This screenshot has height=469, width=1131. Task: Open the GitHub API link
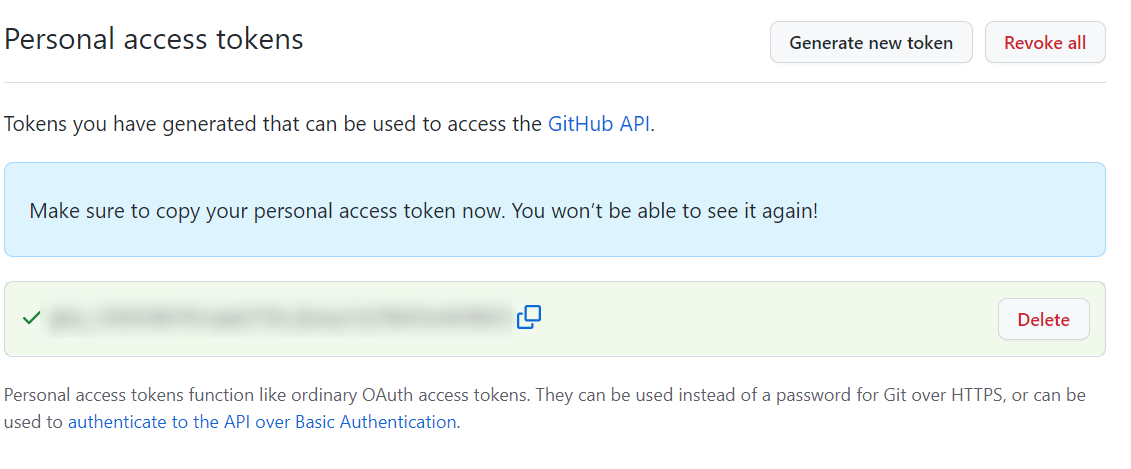(x=599, y=124)
